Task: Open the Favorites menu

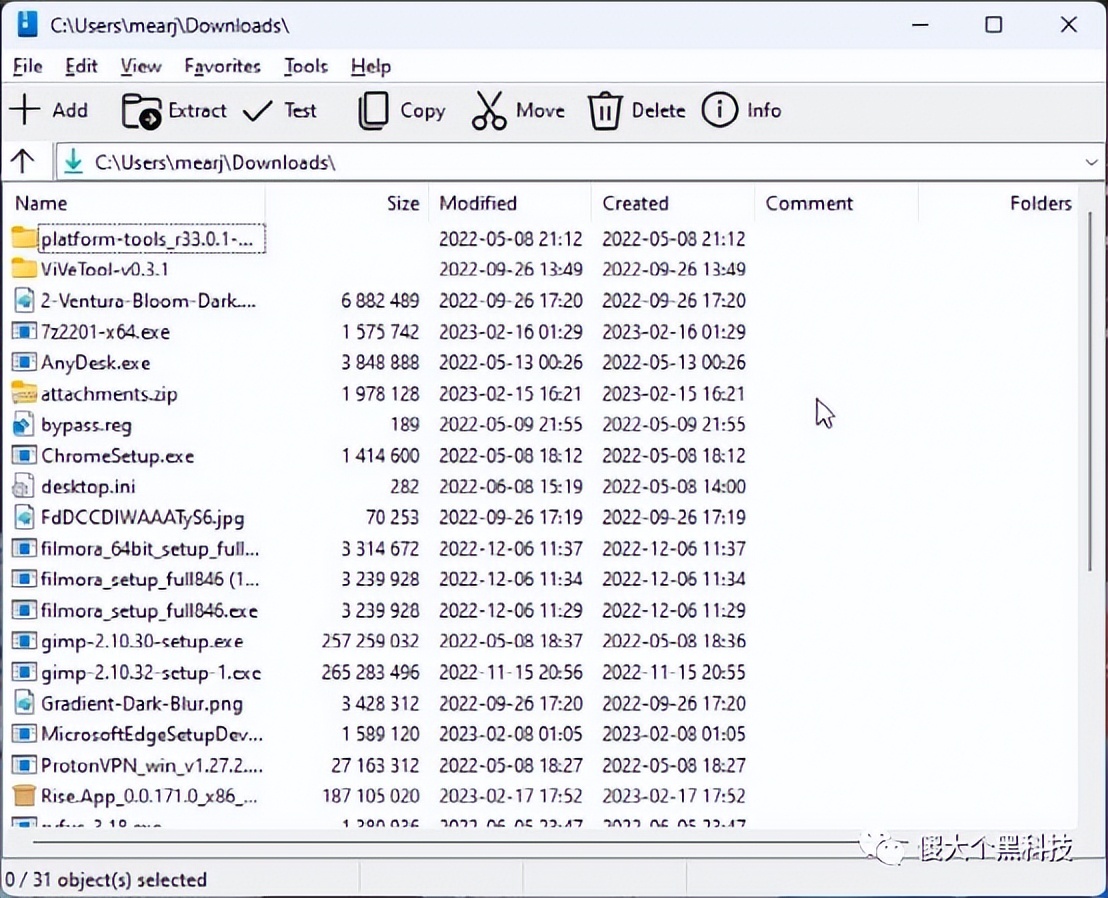Action: 222,66
